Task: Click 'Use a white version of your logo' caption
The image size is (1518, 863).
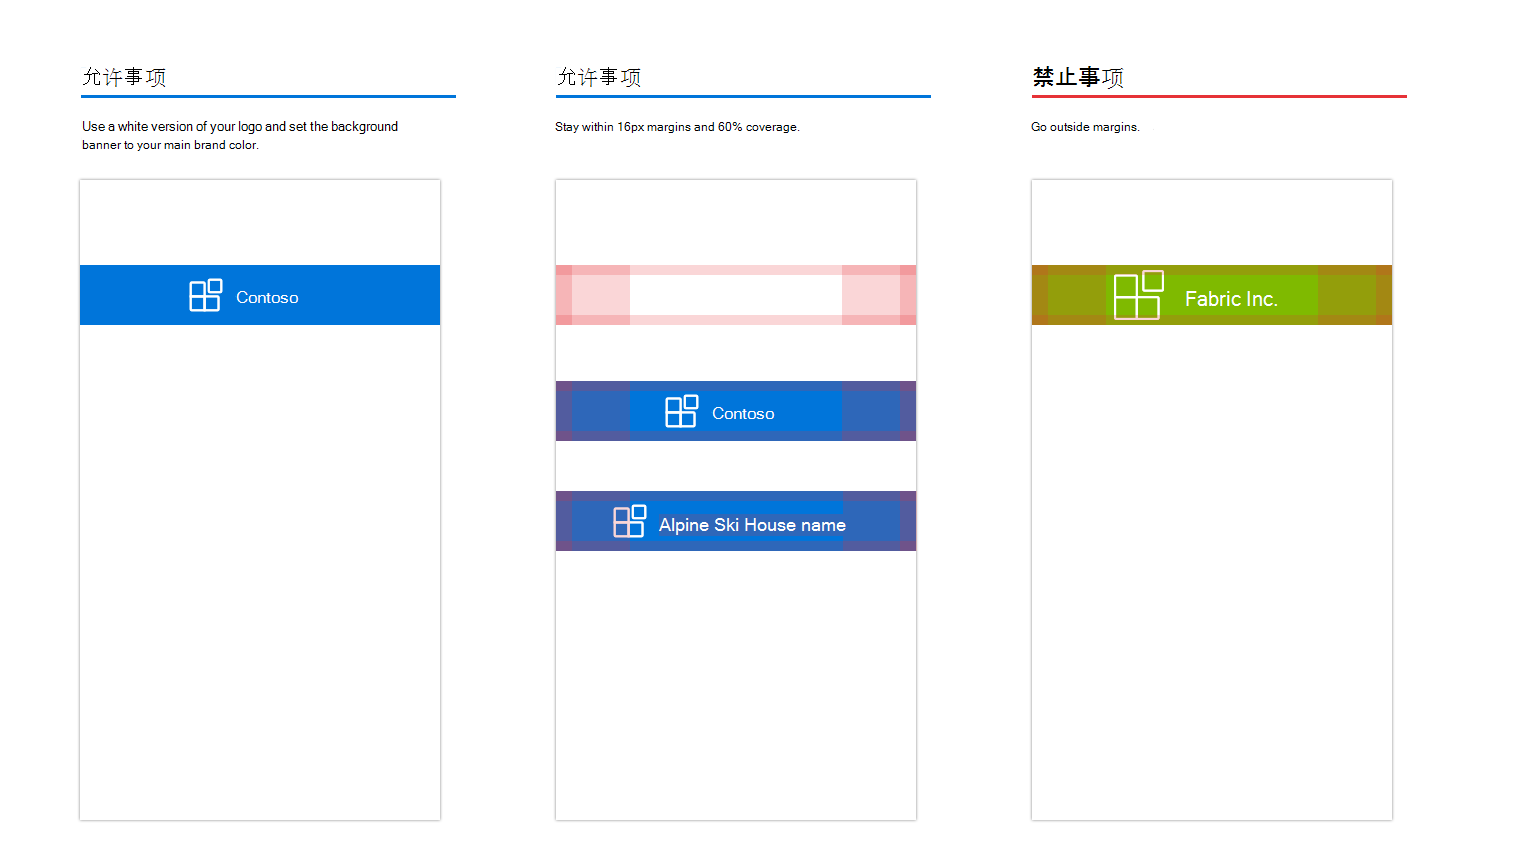Action: (240, 135)
